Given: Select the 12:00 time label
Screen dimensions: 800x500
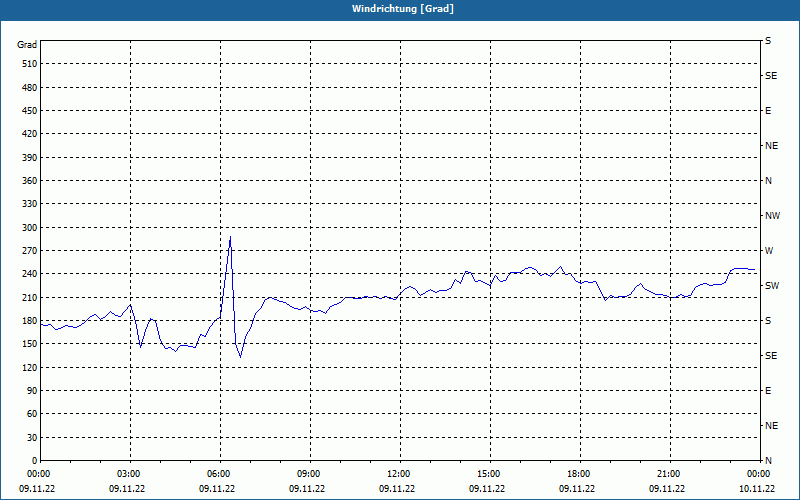Looking at the screenshot, I should [399, 474].
